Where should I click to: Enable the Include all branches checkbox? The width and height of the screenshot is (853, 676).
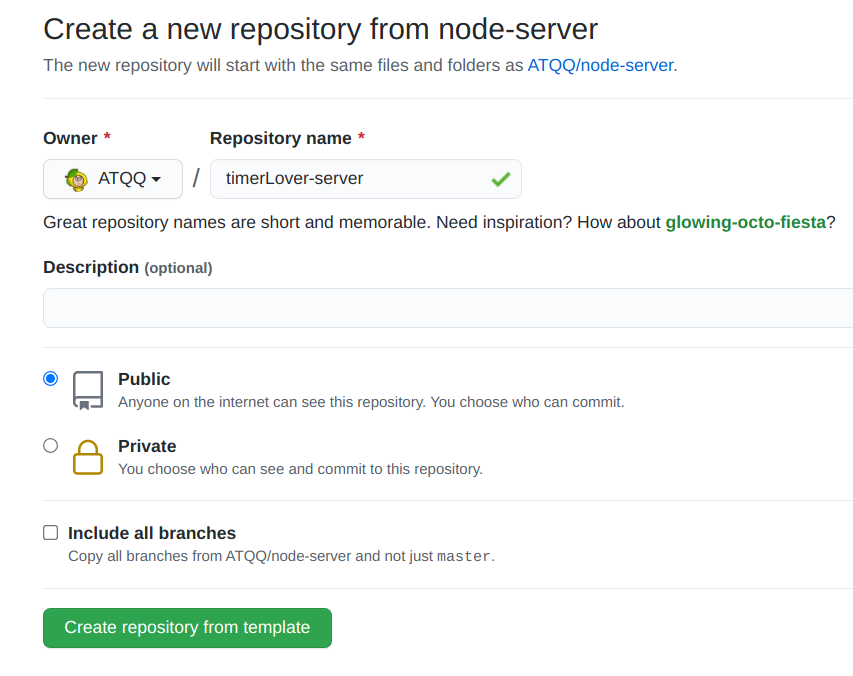click(x=51, y=532)
